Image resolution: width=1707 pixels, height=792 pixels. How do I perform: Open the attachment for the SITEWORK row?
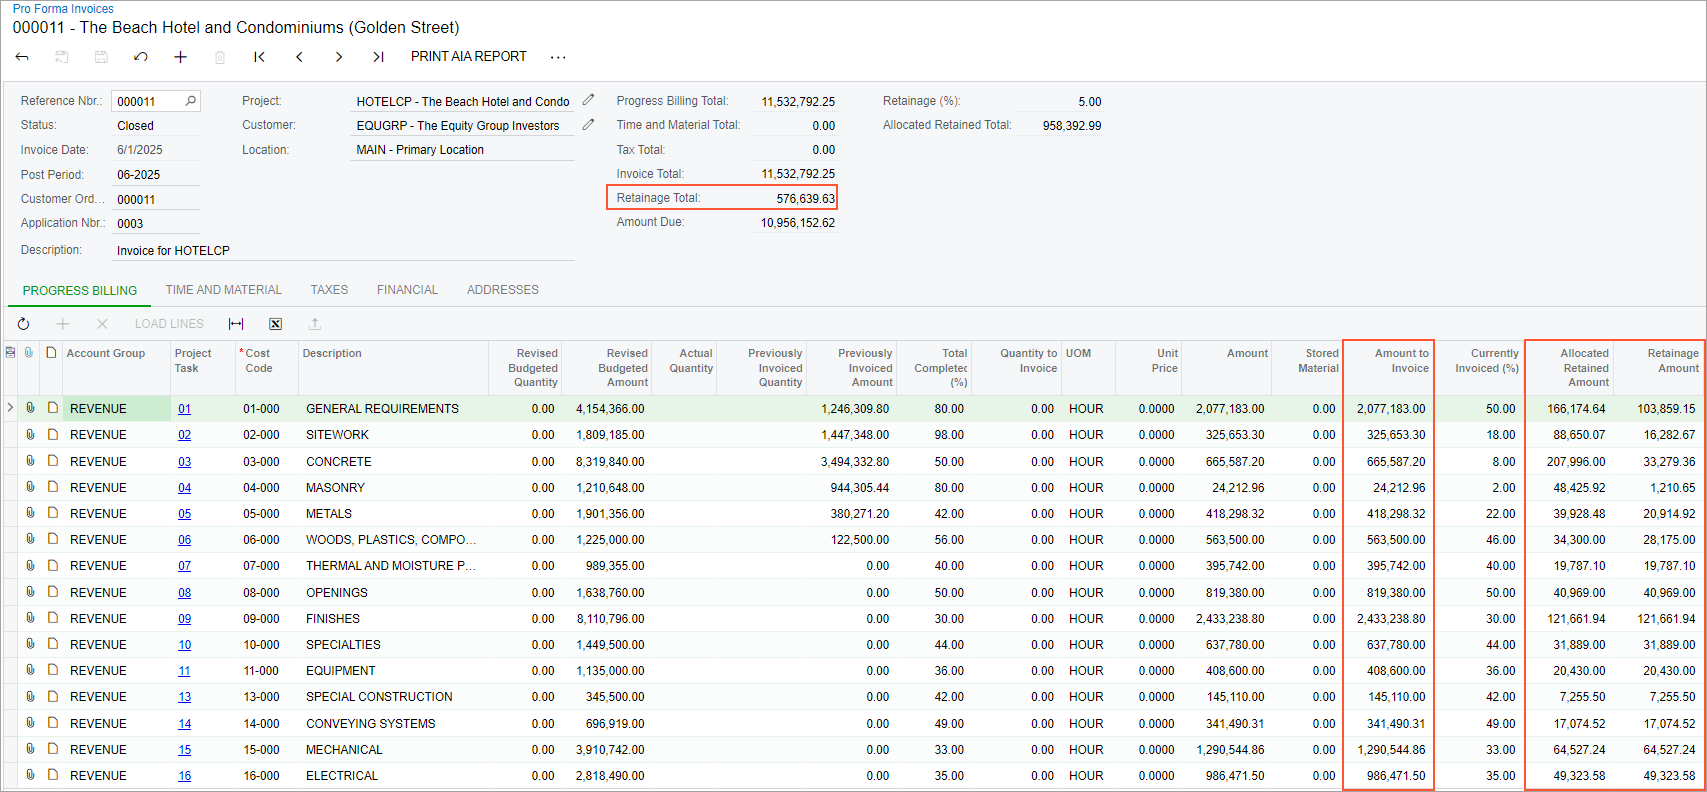coord(30,435)
